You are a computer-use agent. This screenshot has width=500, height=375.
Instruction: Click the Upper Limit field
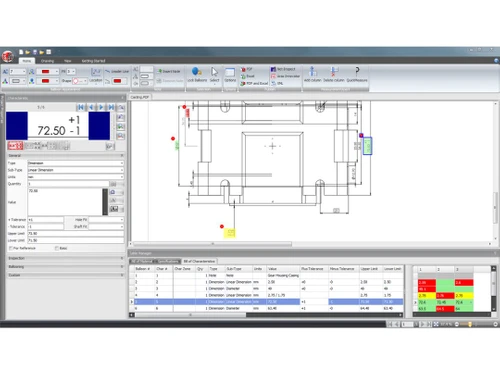(76, 234)
